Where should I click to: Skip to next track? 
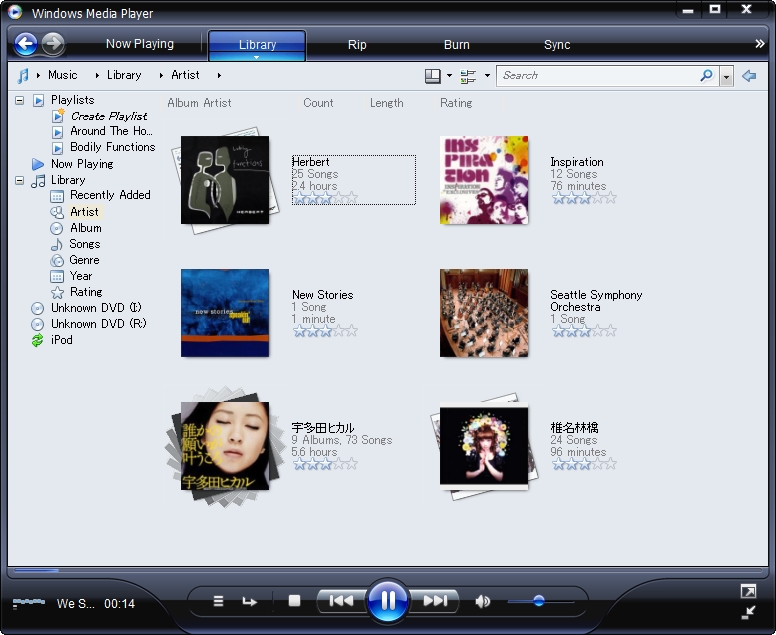coord(435,601)
